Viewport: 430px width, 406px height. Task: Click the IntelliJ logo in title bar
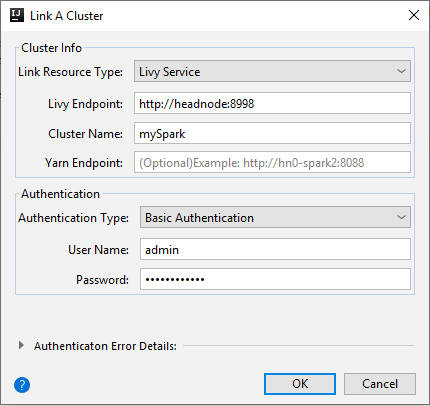pos(17,15)
